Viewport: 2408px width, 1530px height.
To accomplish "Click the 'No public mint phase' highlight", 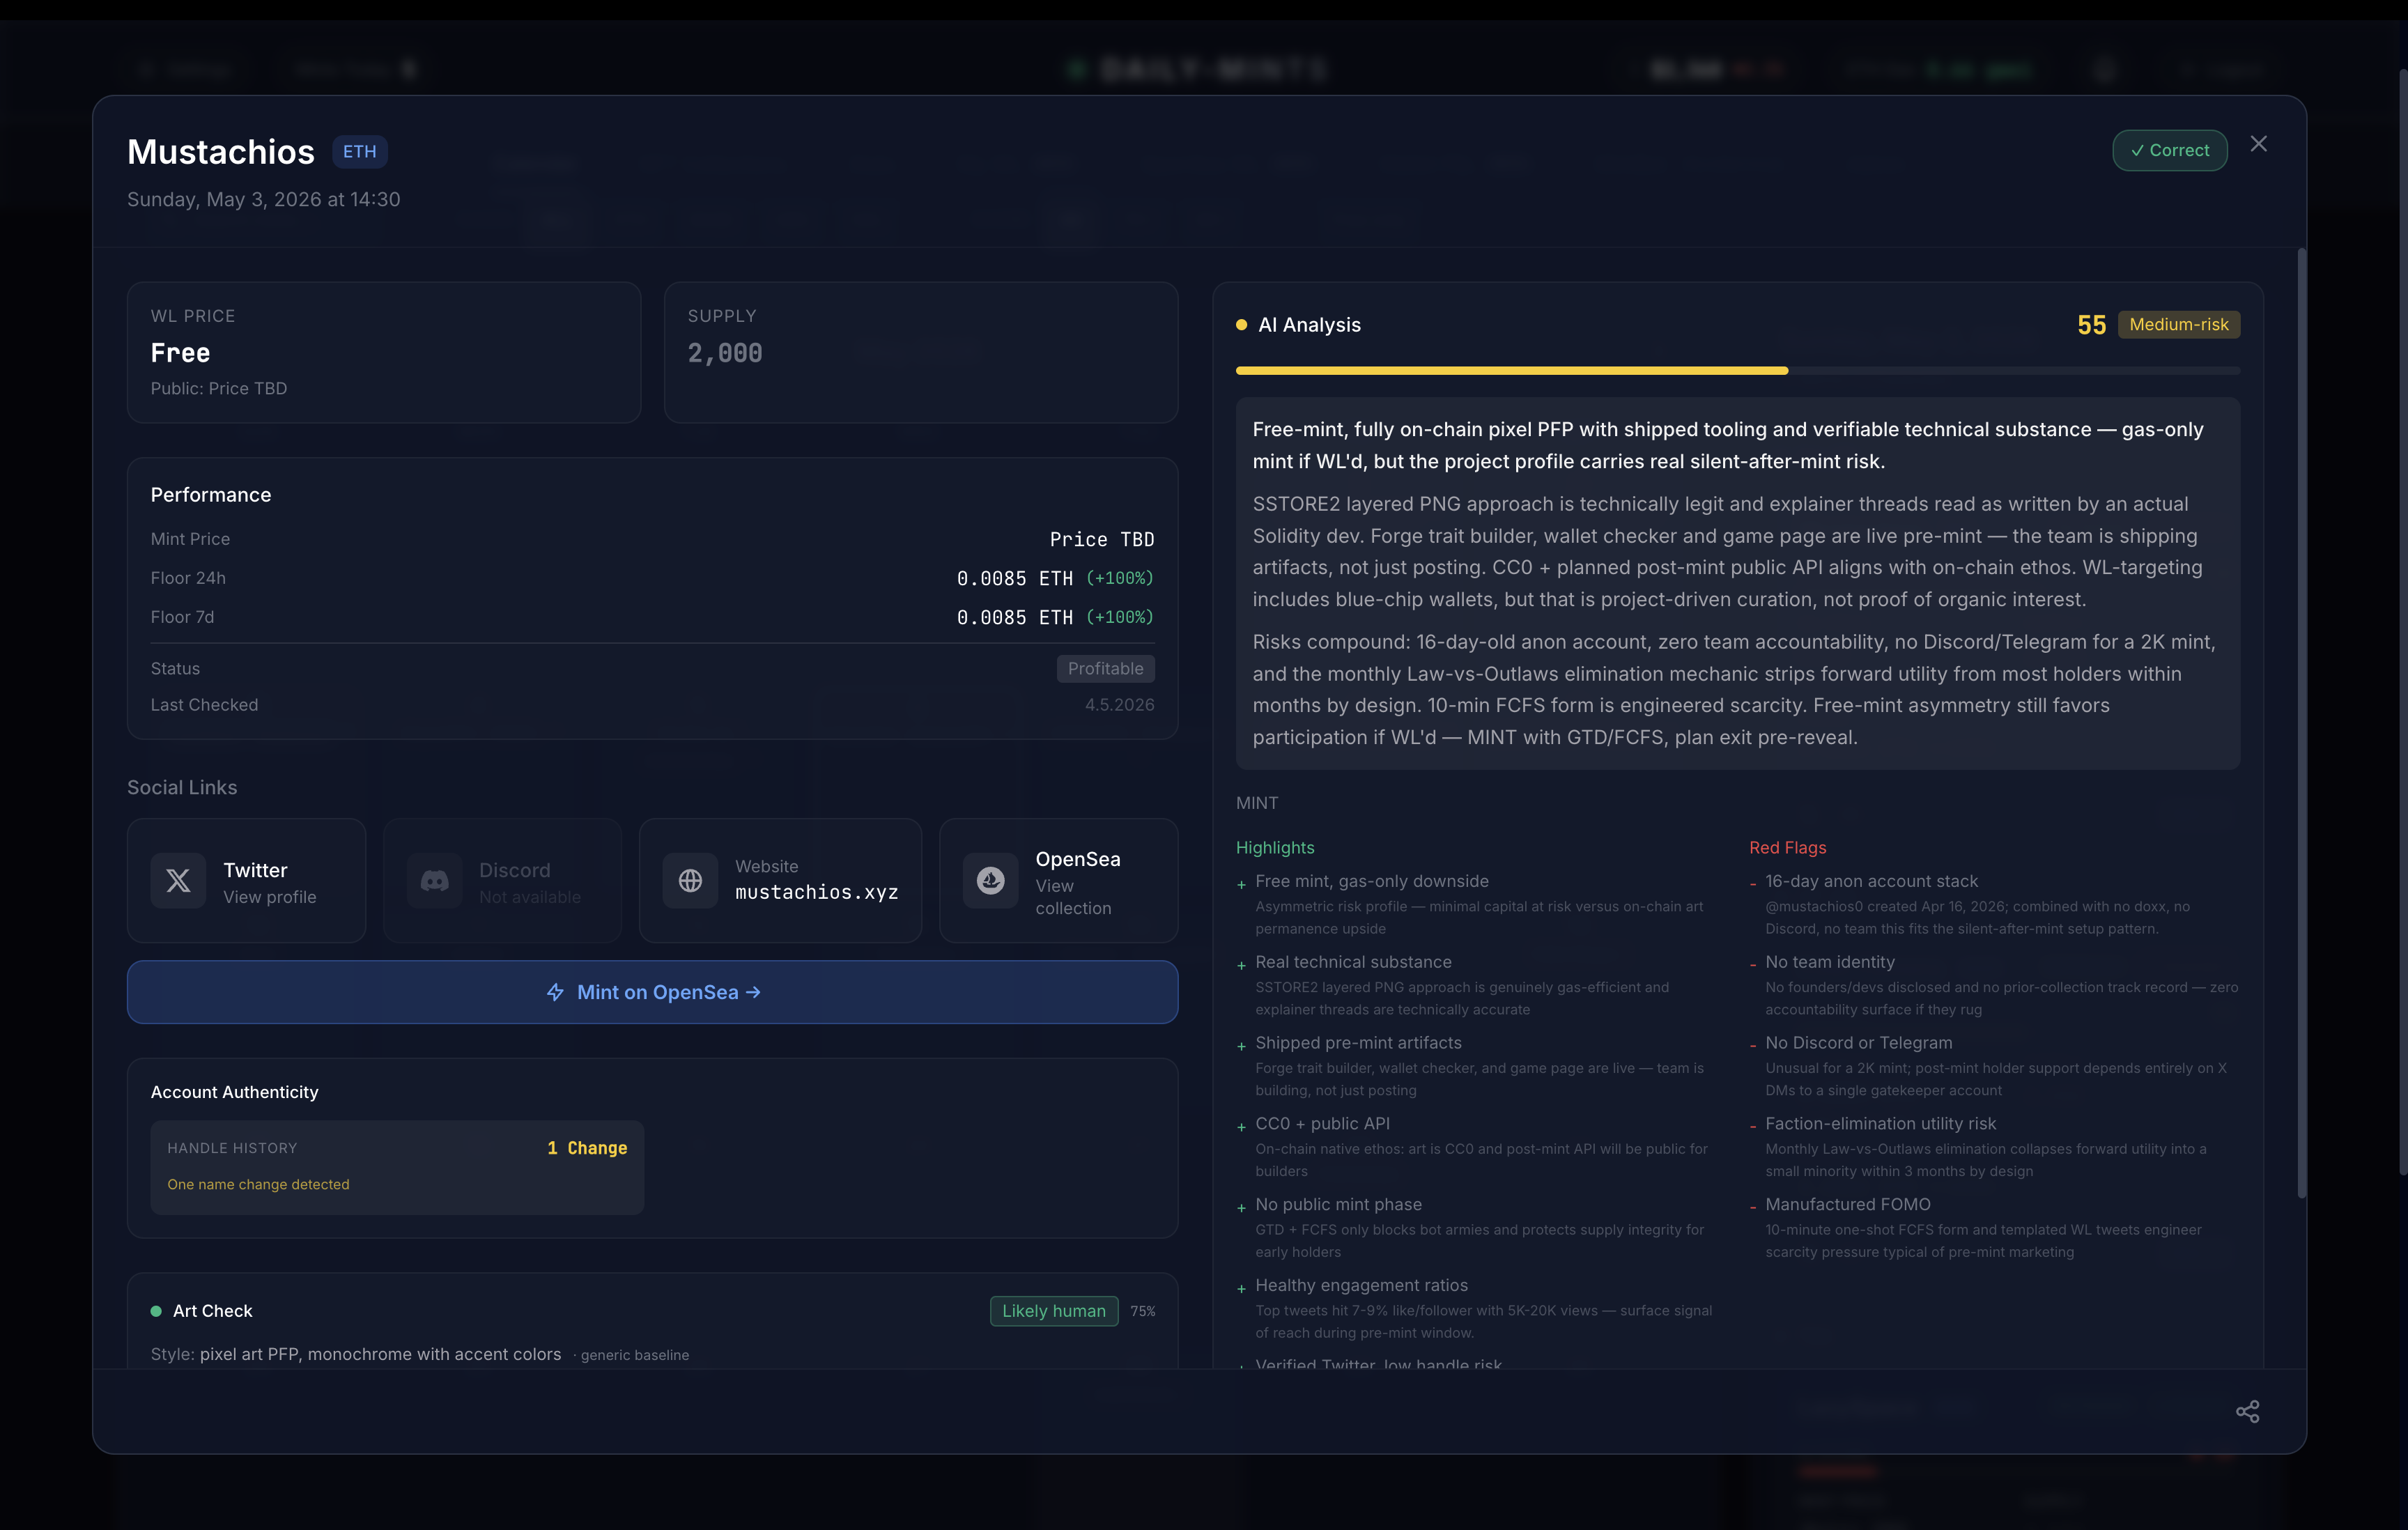I will coord(1338,1205).
